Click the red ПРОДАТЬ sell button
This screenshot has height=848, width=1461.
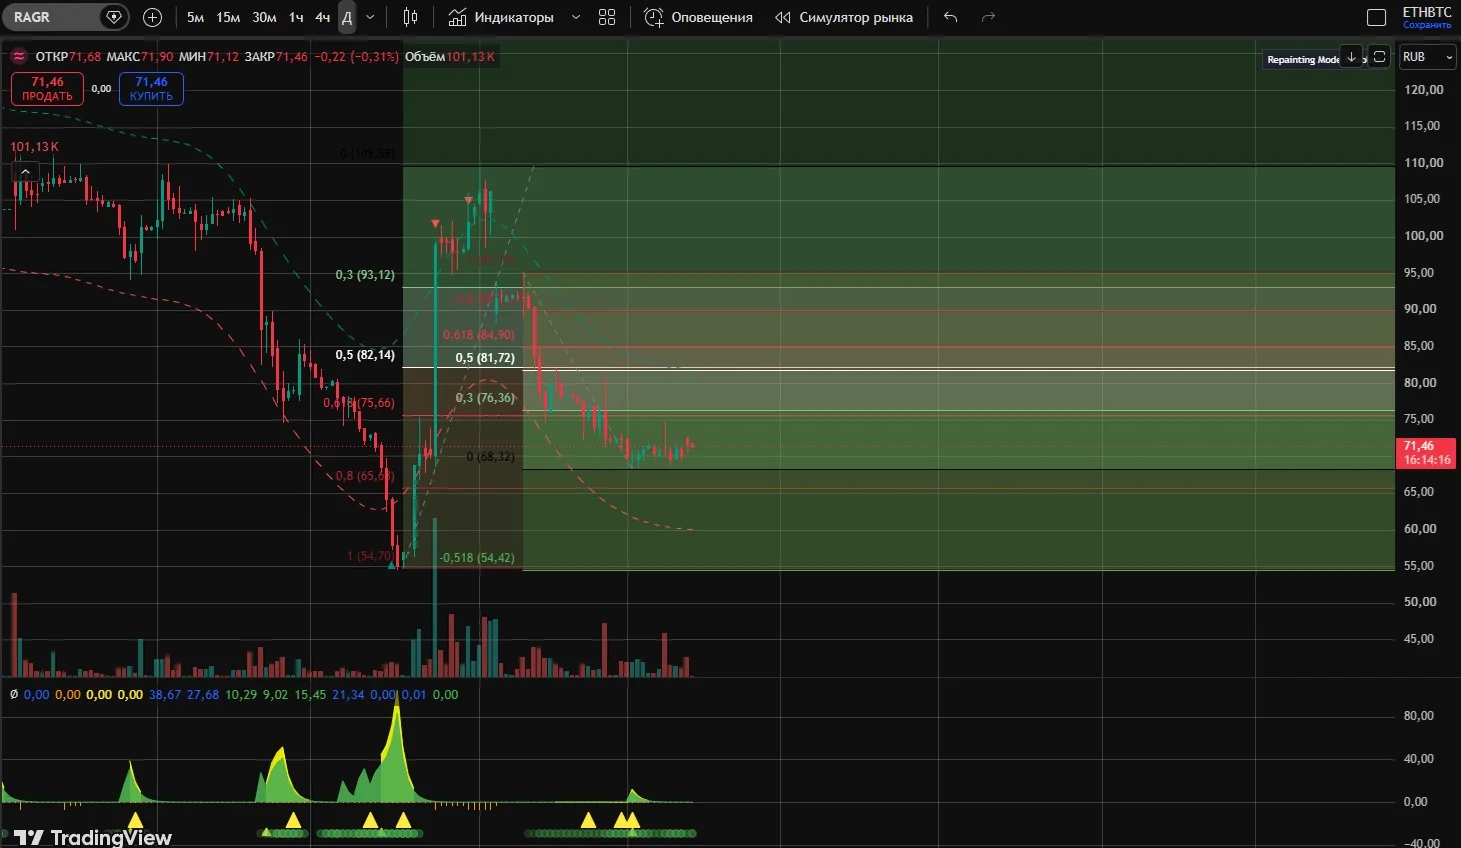point(47,89)
